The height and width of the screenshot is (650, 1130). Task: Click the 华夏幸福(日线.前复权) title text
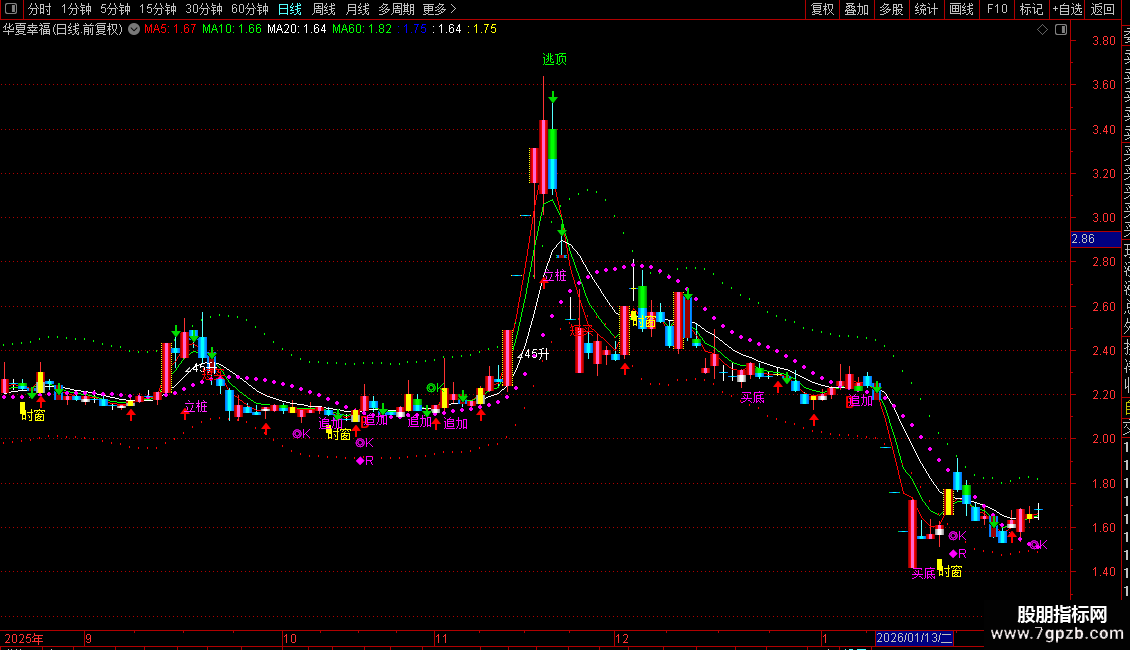coord(63,30)
